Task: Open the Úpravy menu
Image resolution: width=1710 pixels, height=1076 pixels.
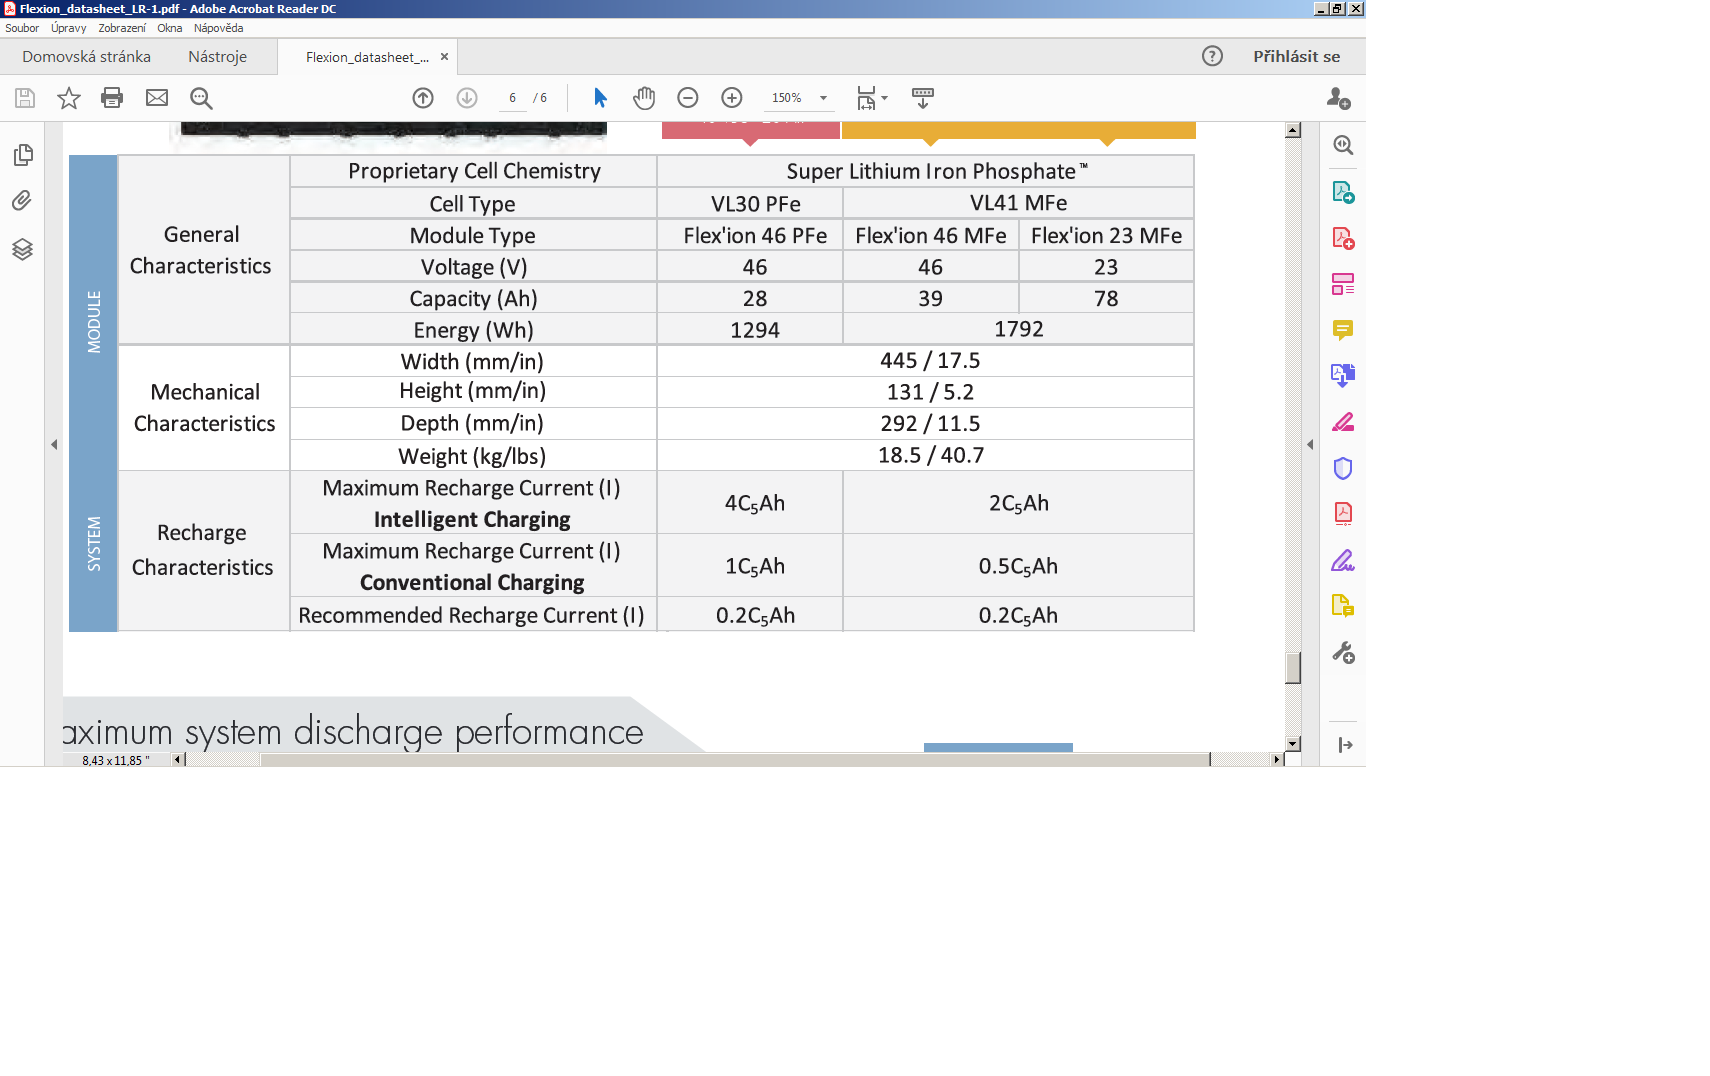Action: point(69,28)
